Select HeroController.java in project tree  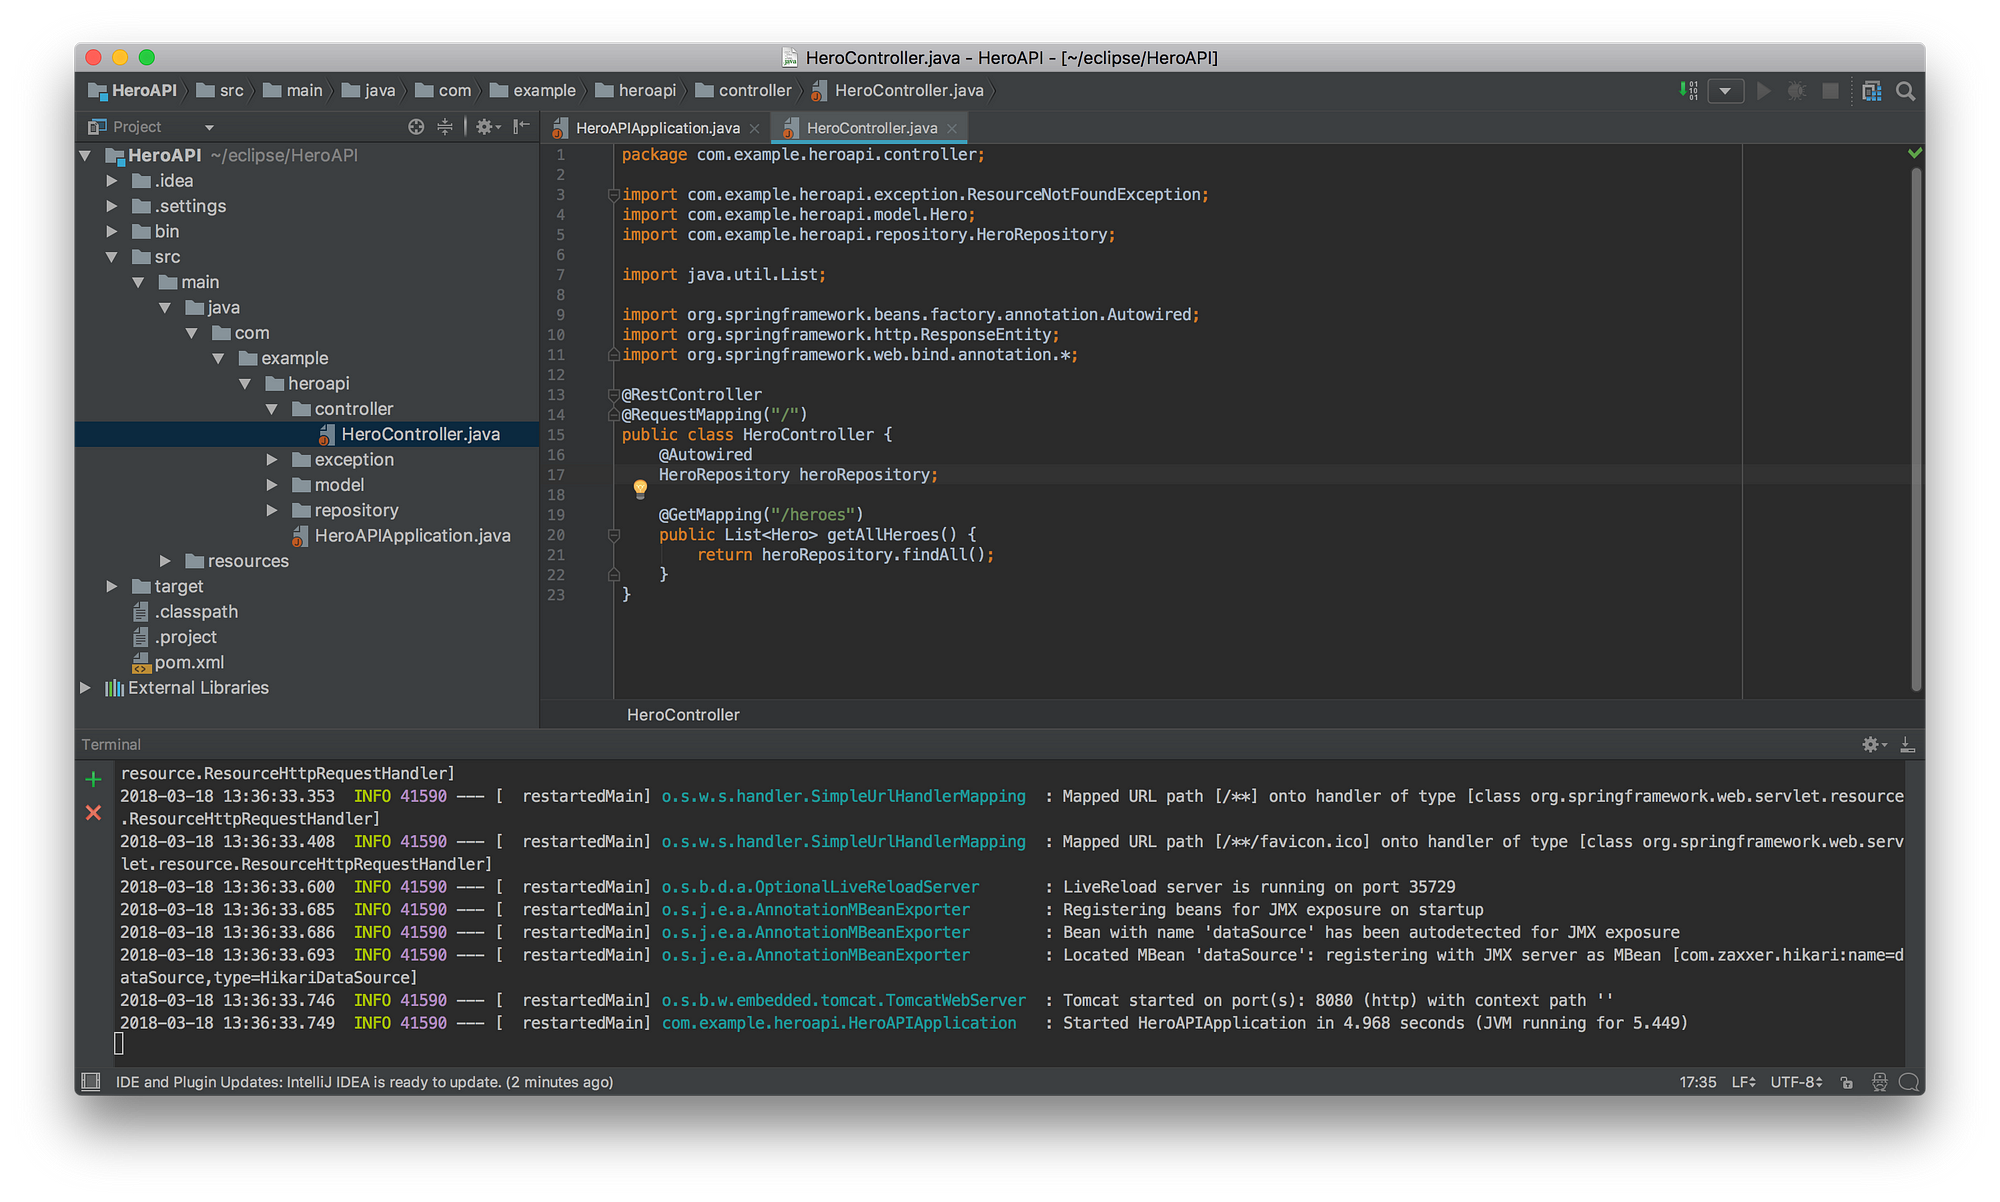(420, 434)
